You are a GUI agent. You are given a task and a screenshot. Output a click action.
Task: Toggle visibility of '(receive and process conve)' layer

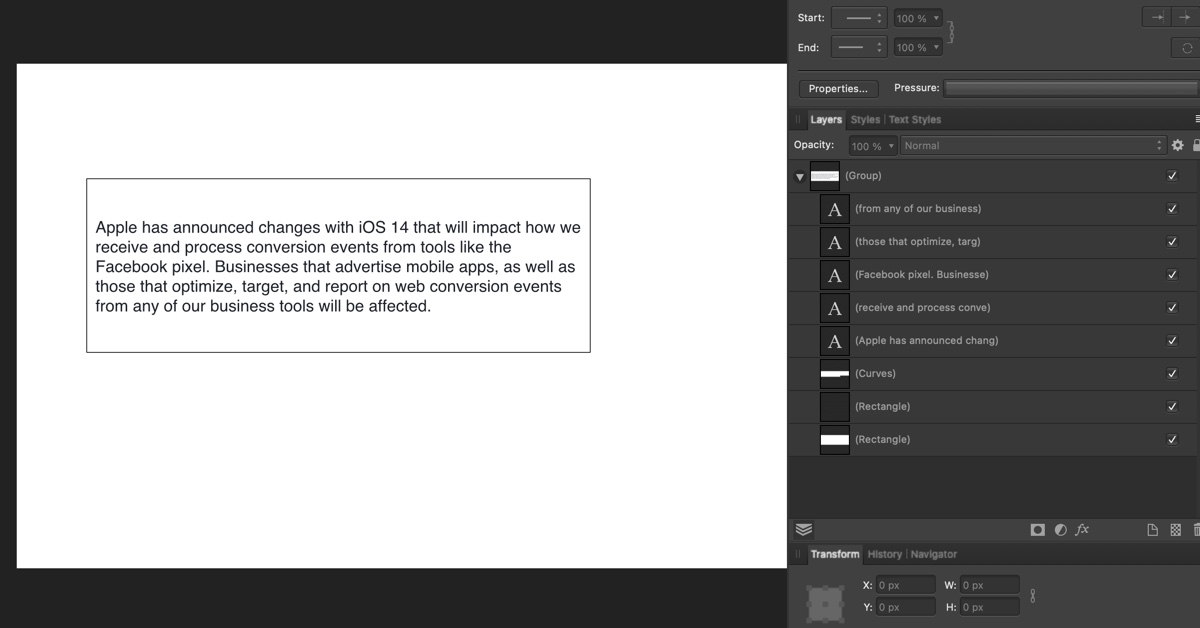pyautogui.click(x=1172, y=308)
